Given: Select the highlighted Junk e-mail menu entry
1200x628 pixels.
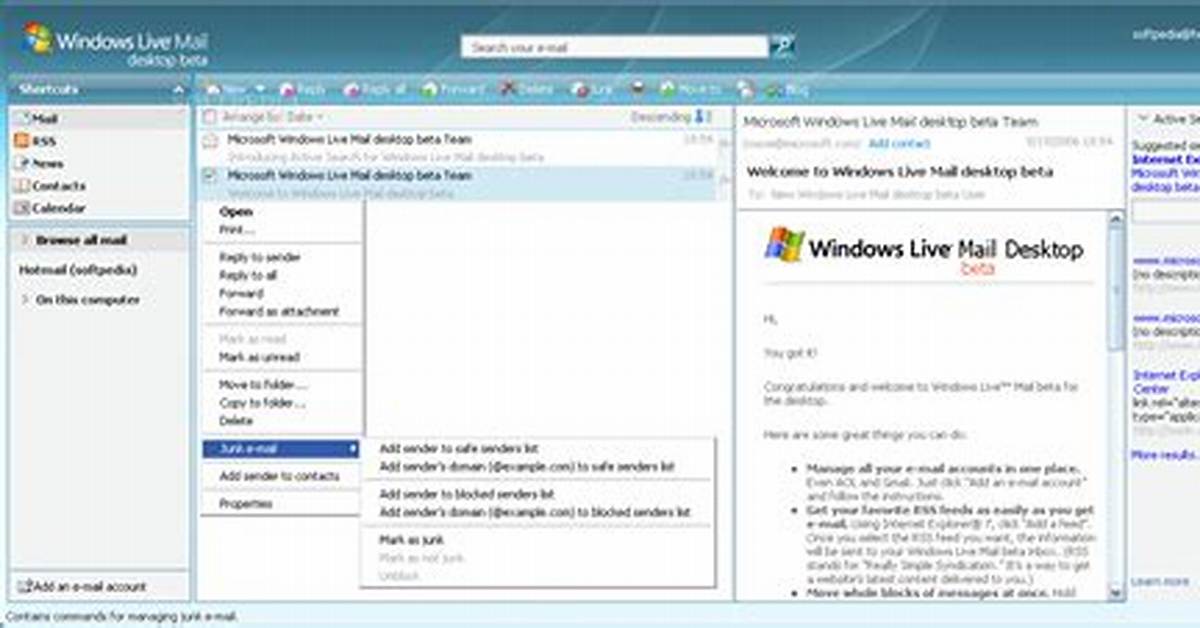Looking at the screenshot, I should coord(281,449).
